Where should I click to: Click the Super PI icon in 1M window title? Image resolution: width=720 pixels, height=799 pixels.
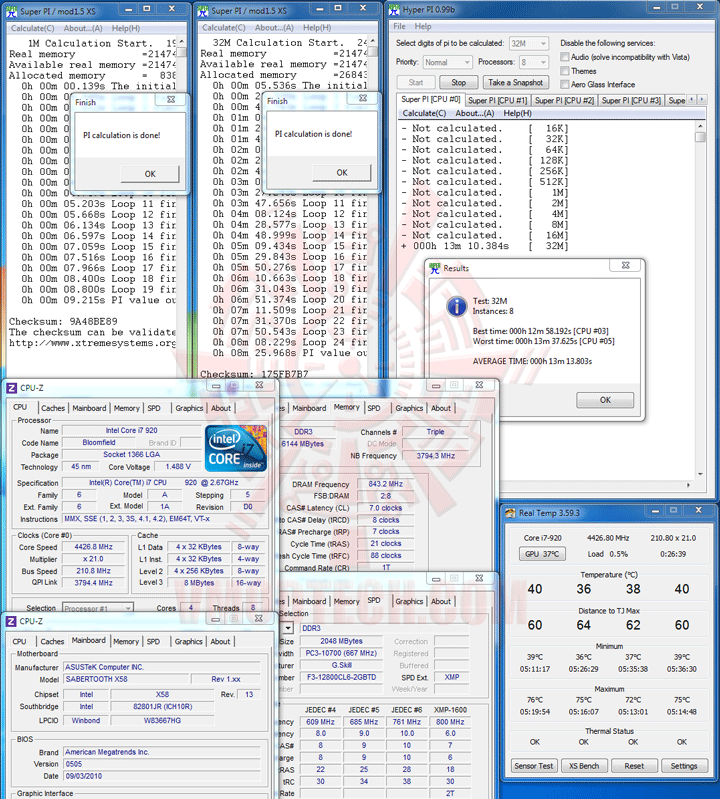11,11
